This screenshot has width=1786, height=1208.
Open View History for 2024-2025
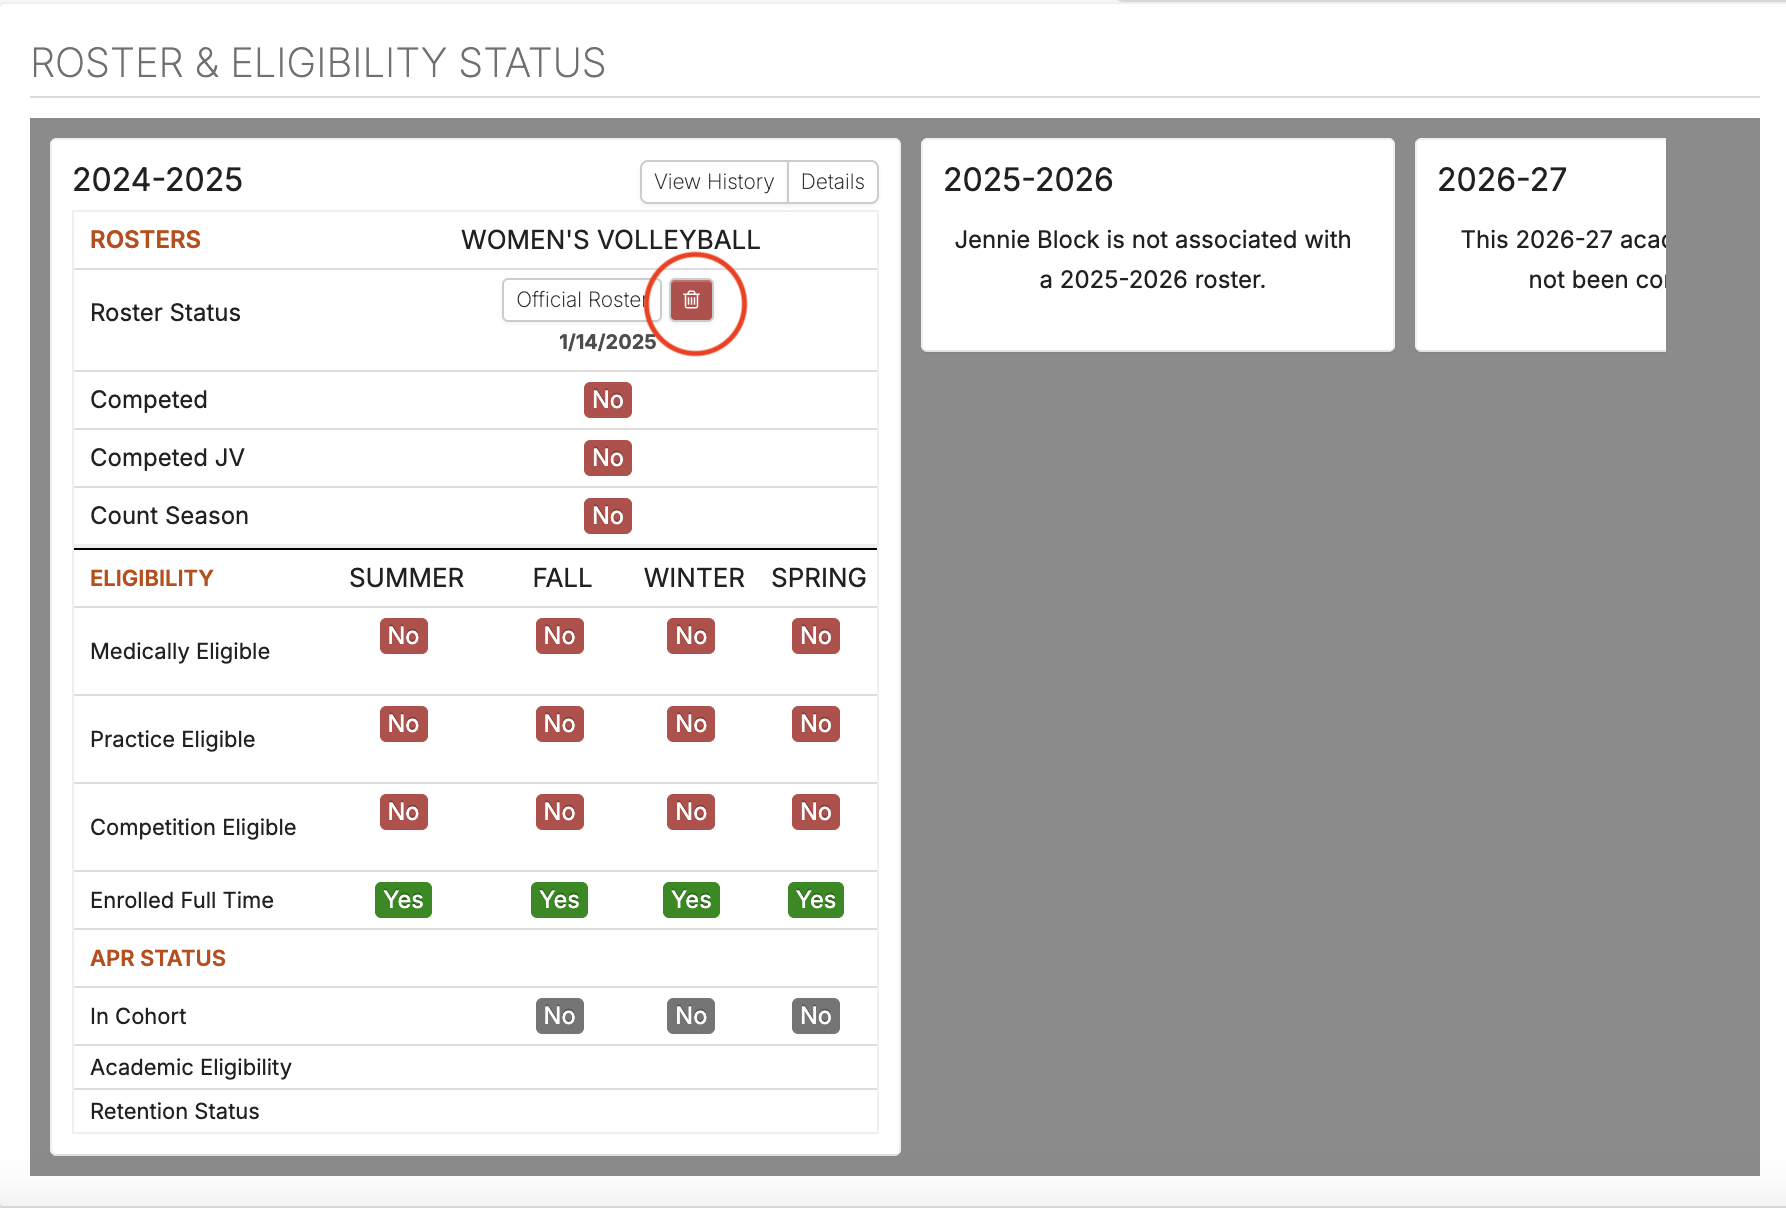coord(714,182)
